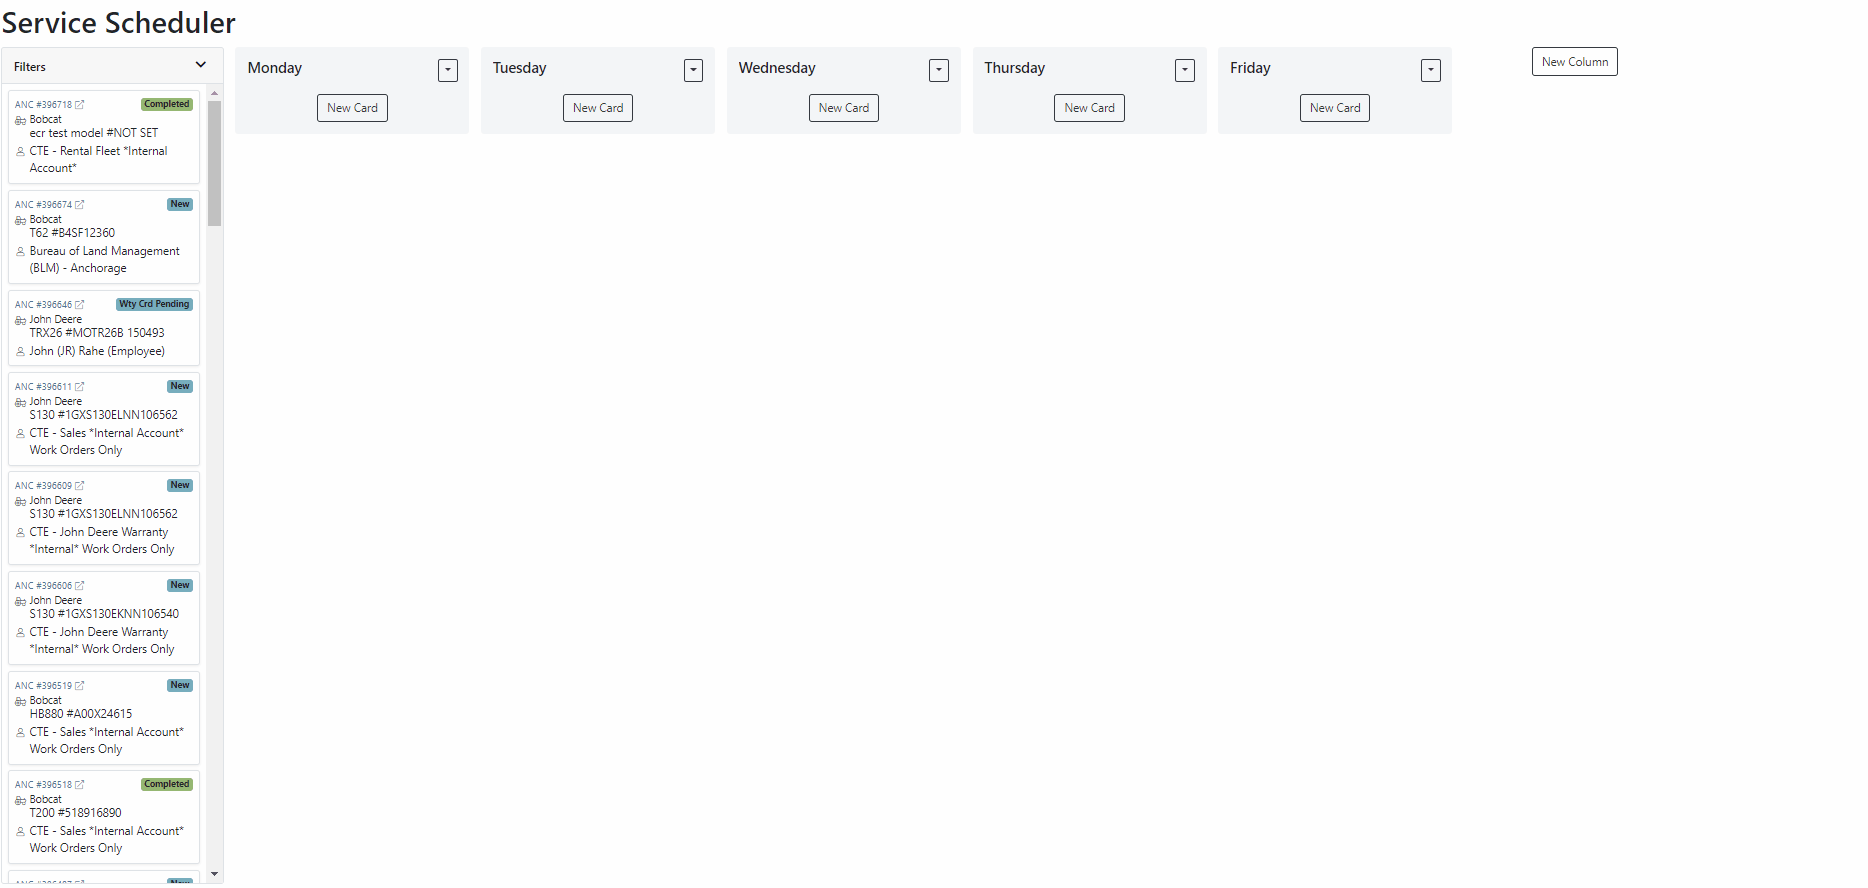The image size is (1868, 888).
Task: Open external link icon for ANC #396518
Action: 80,785
